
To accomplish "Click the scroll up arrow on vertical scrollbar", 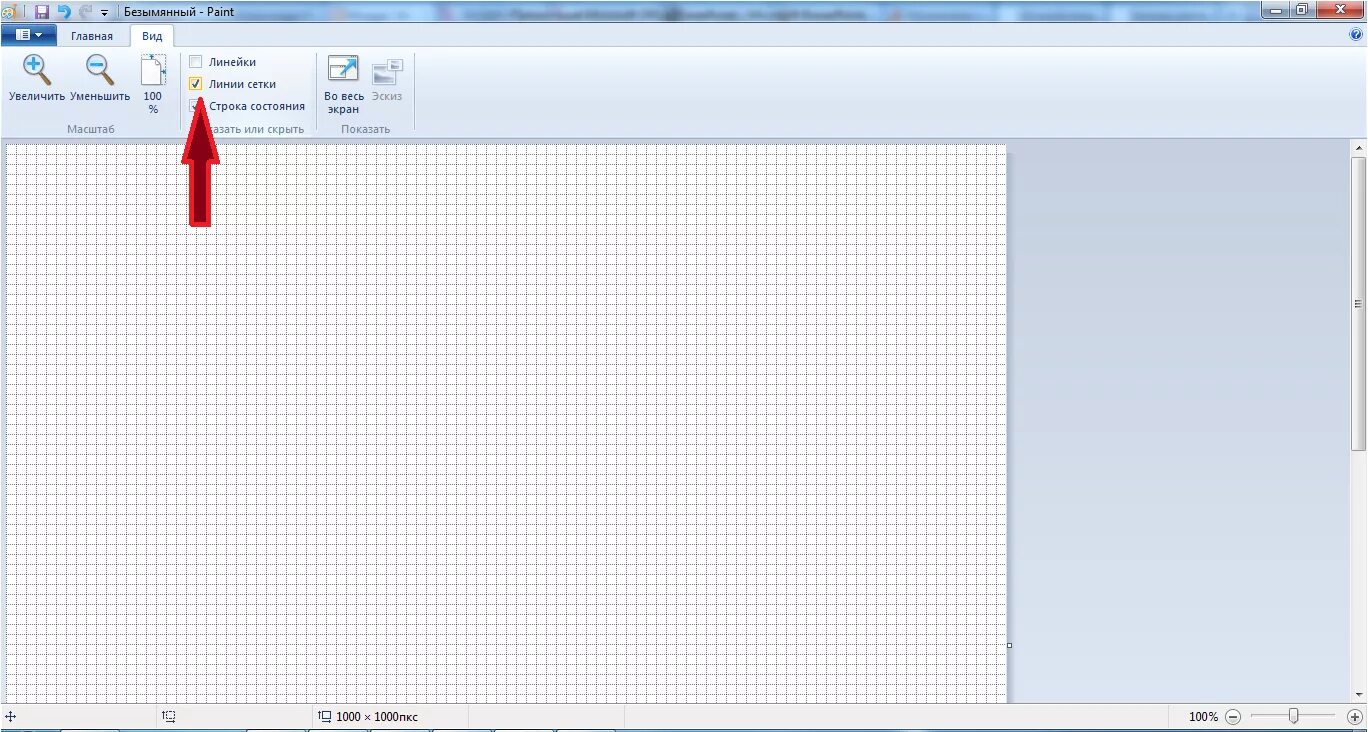I will 1358,148.
